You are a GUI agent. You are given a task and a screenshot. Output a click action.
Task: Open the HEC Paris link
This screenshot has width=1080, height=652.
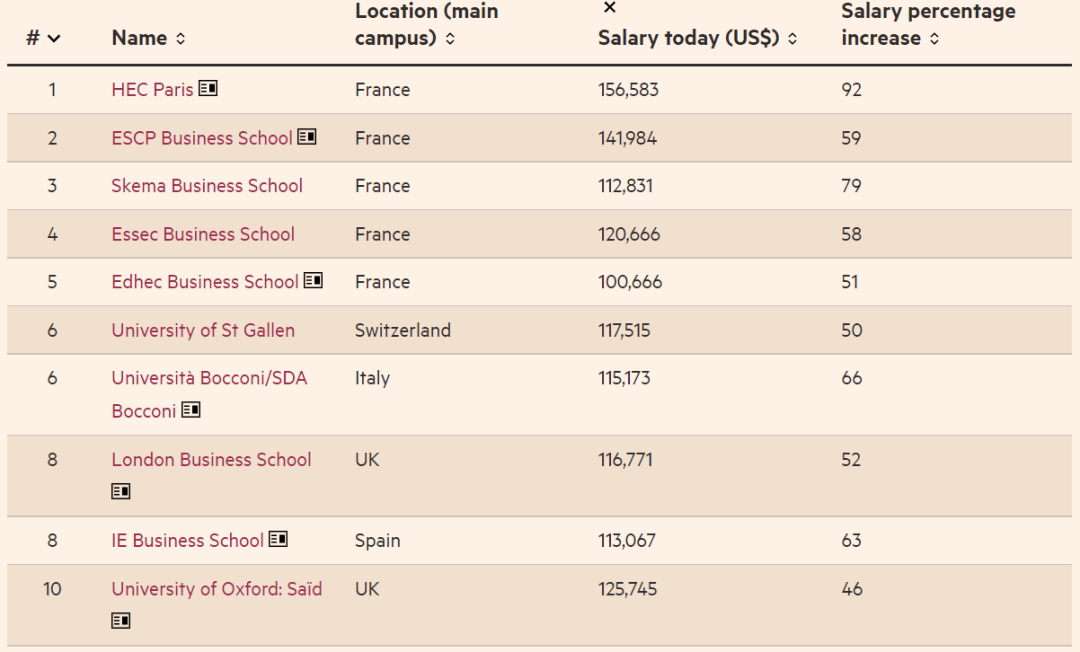click(152, 89)
